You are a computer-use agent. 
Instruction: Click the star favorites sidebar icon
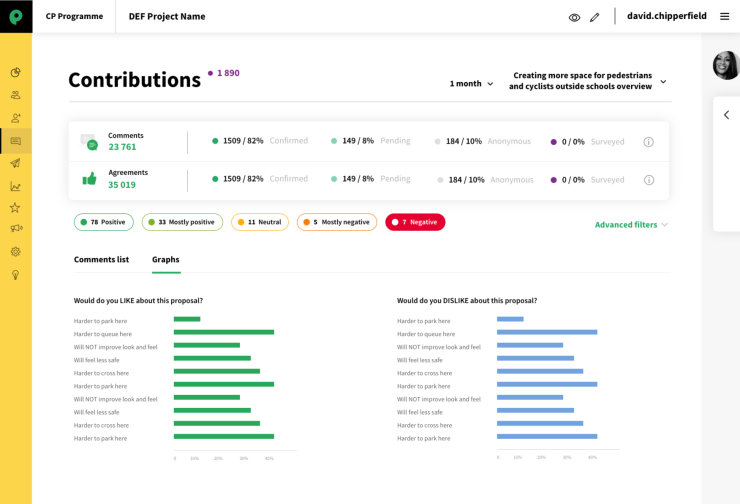[x=15, y=208]
